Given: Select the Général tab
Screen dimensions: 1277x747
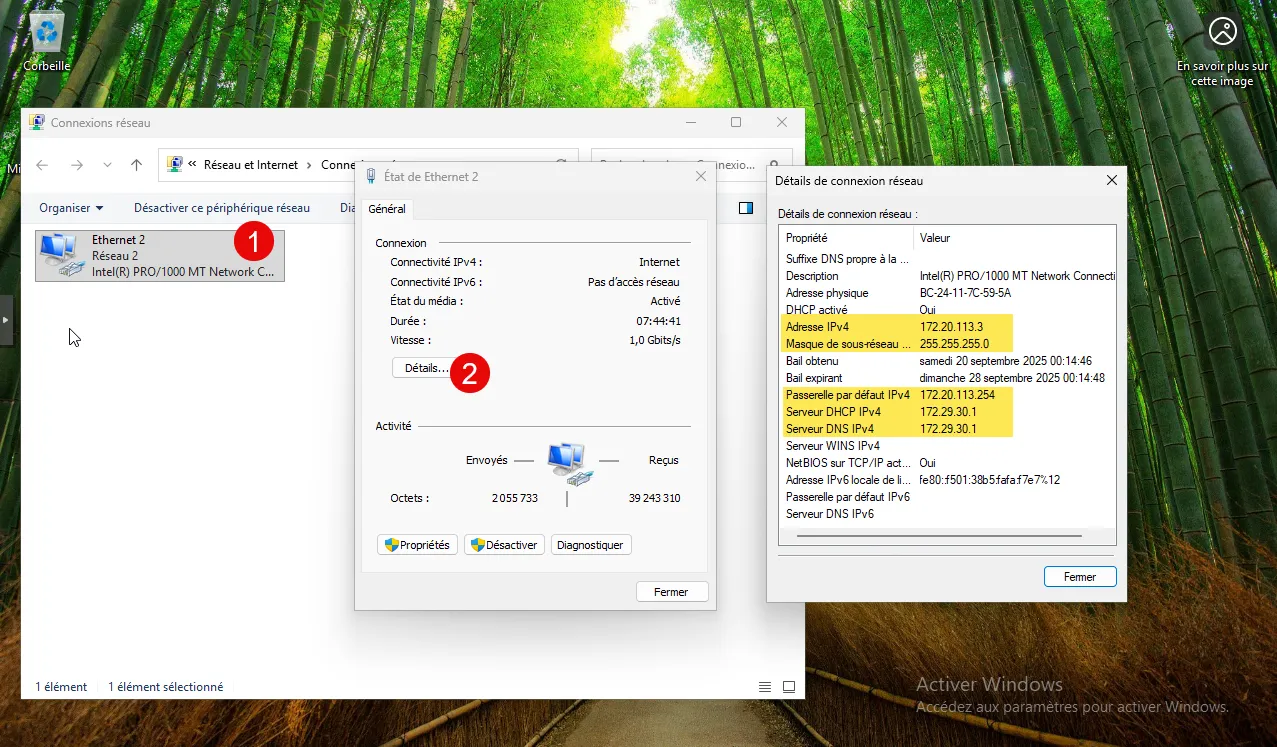Looking at the screenshot, I should (x=387, y=209).
